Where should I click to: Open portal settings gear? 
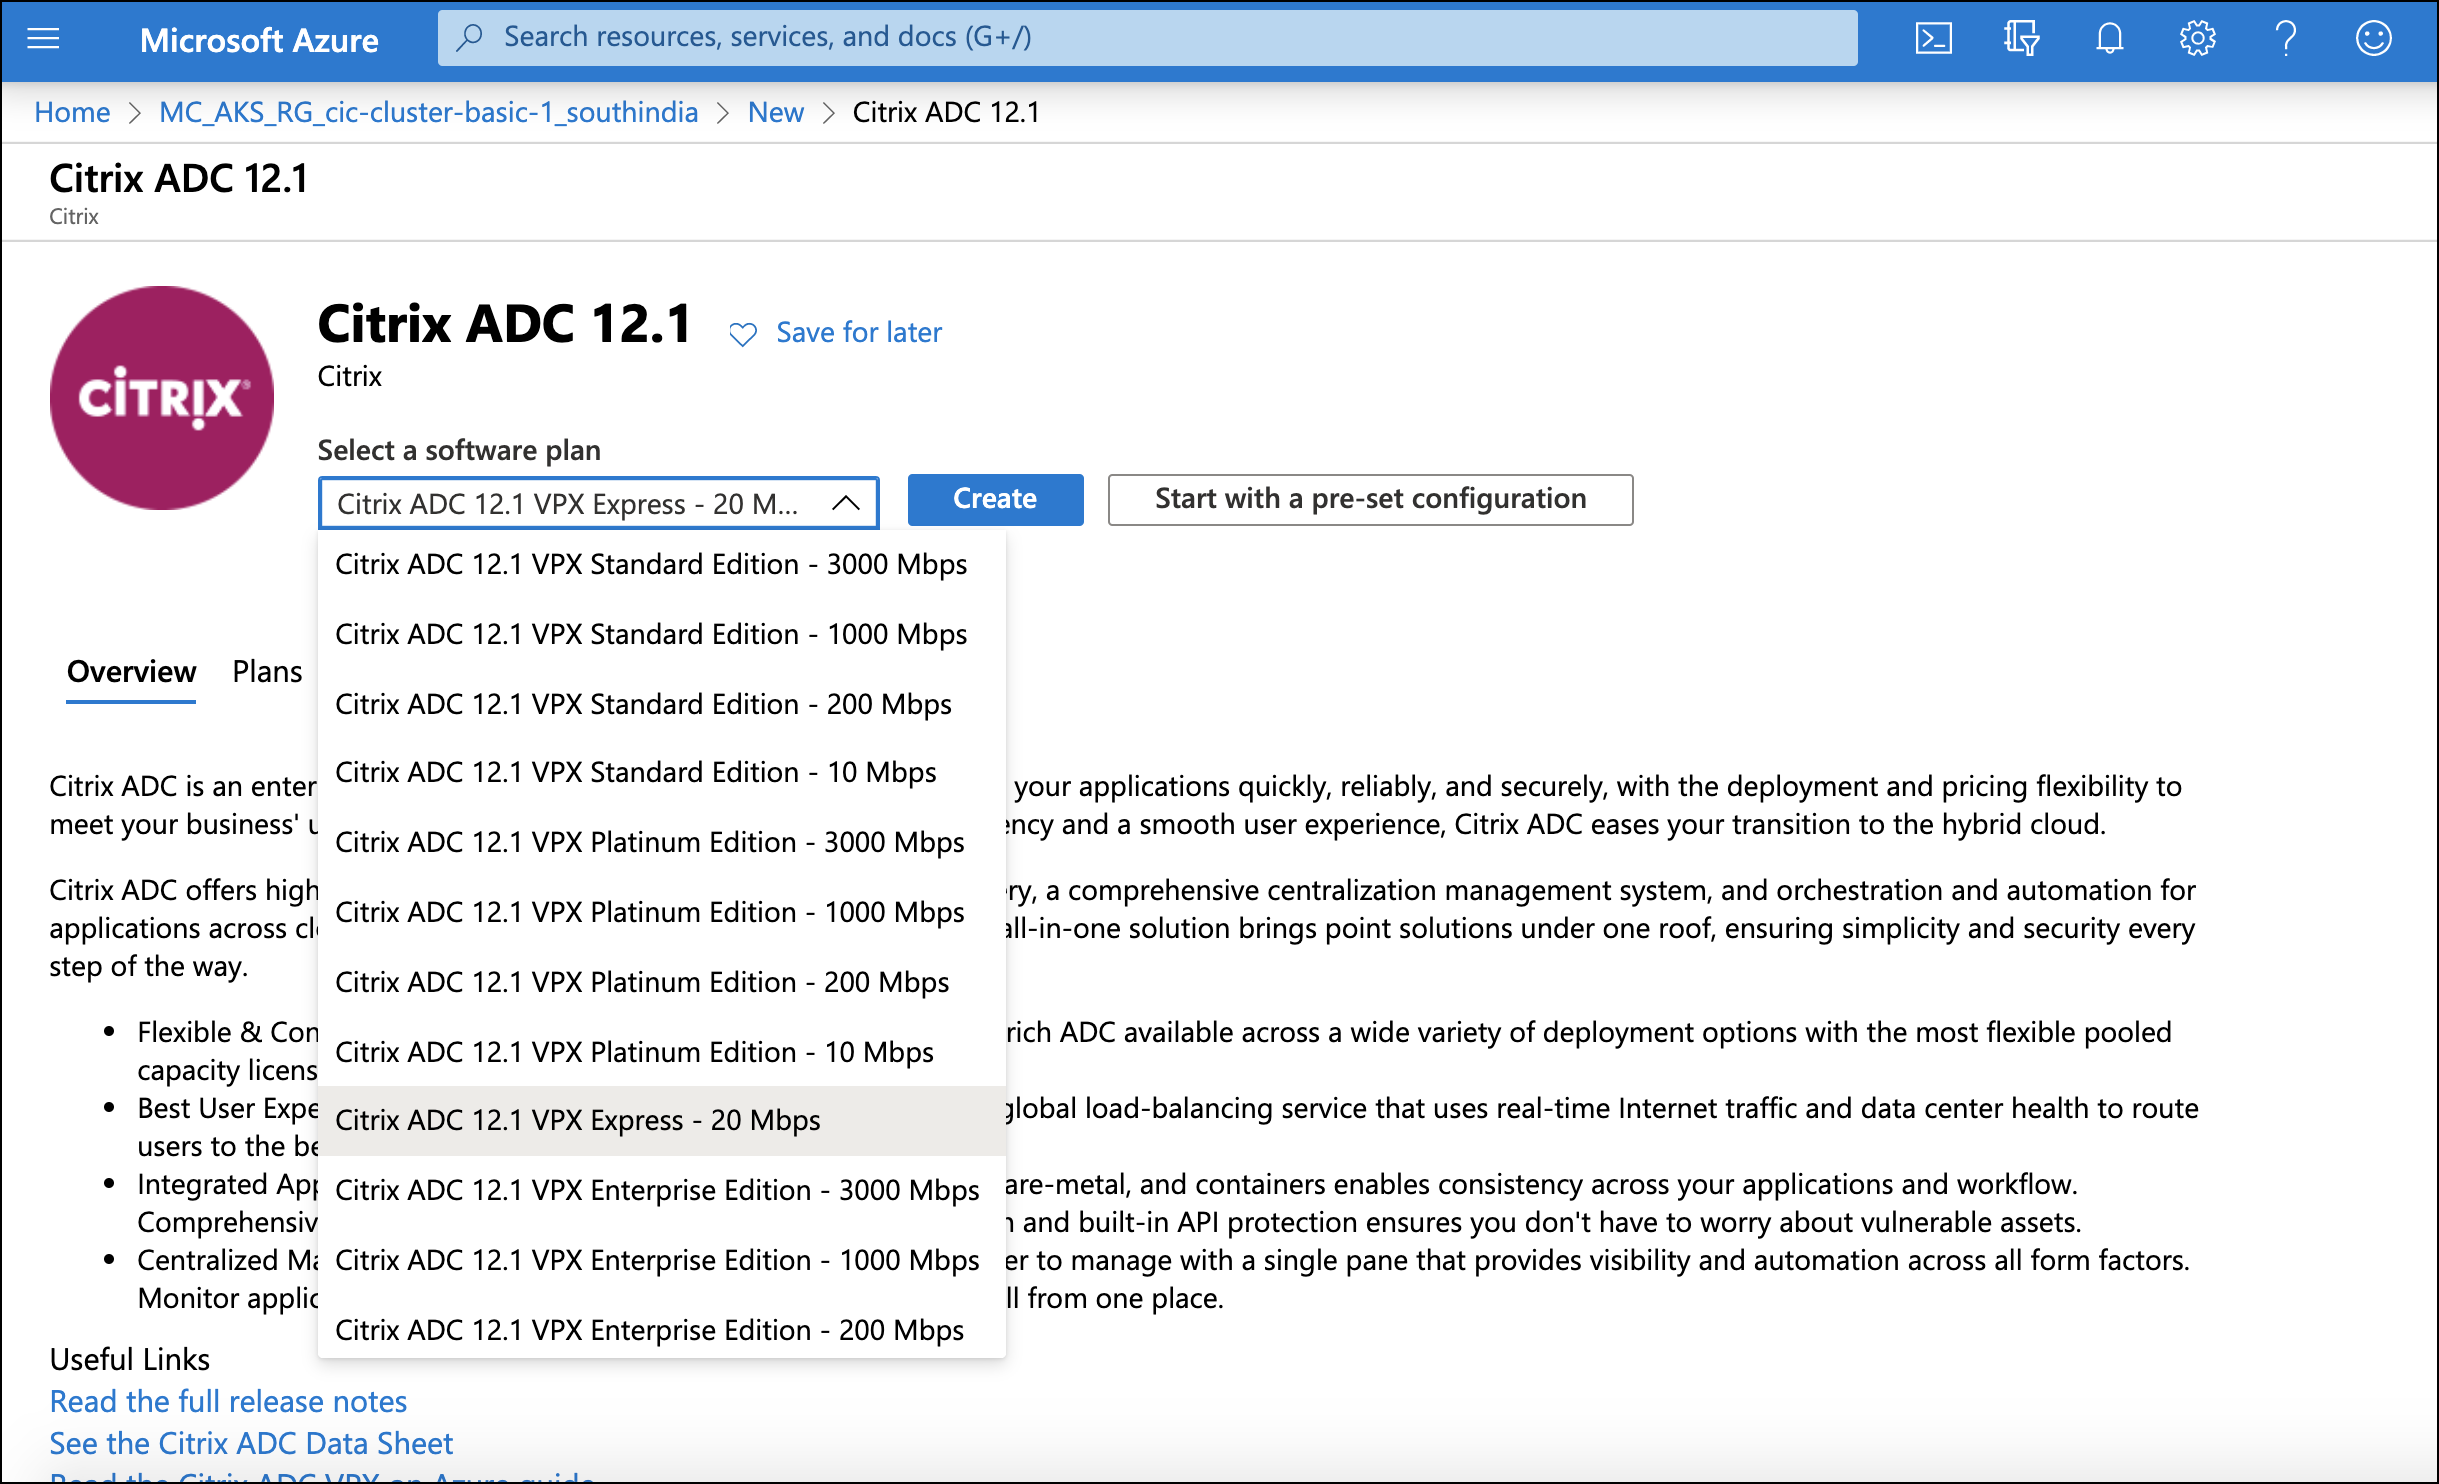(x=2197, y=39)
